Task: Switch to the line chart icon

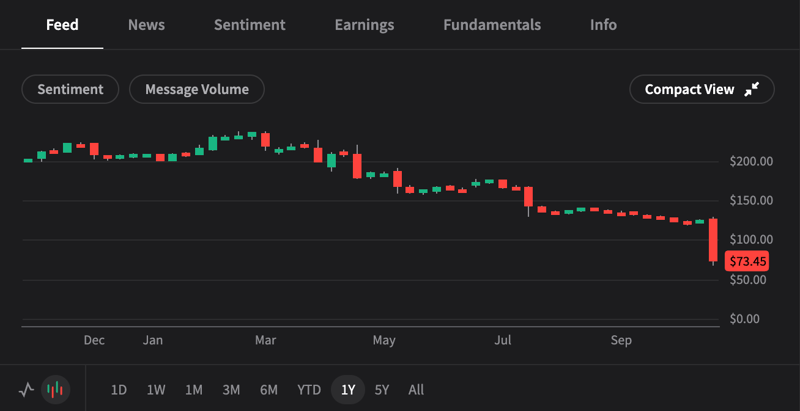Action: [x=26, y=390]
